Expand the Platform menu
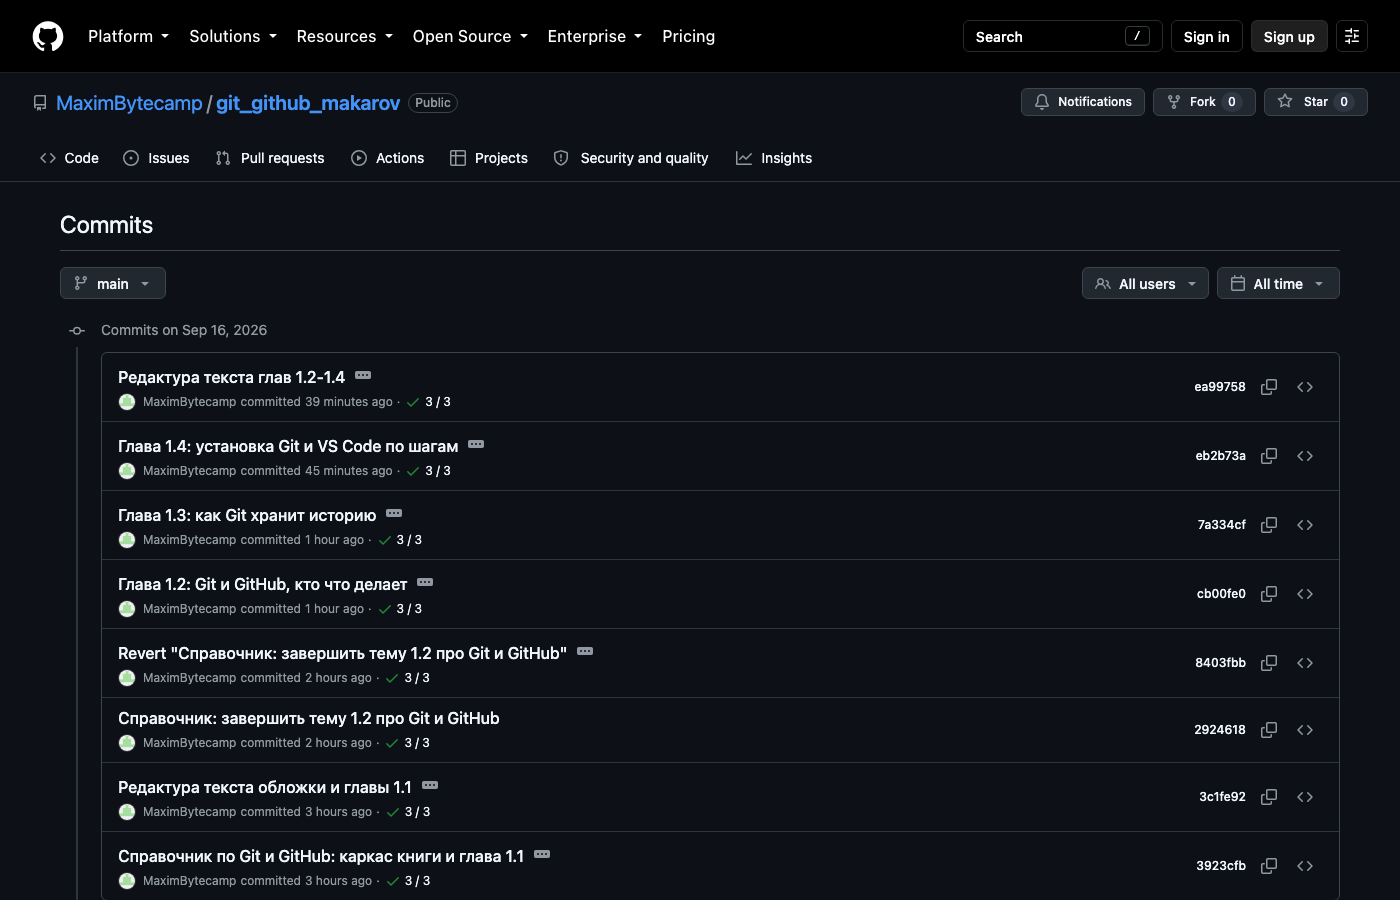 click(x=128, y=36)
